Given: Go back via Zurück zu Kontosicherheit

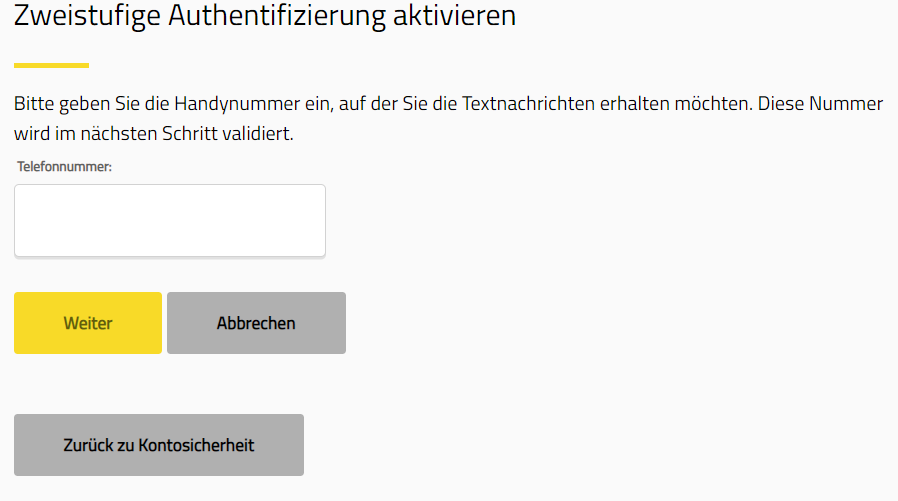Looking at the screenshot, I should [x=159, y=445].
